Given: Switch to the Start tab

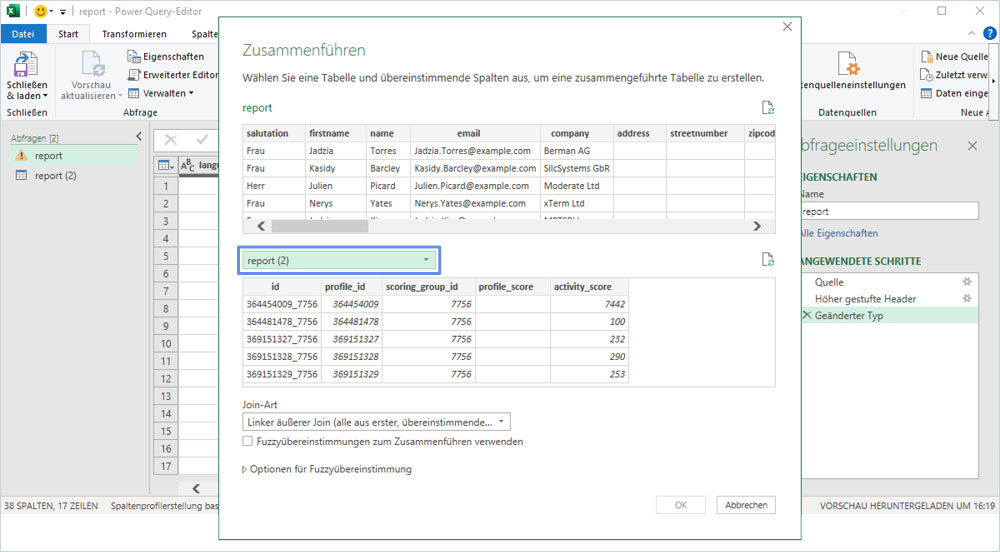Looking at the screenshot, I should click(68, 34).
